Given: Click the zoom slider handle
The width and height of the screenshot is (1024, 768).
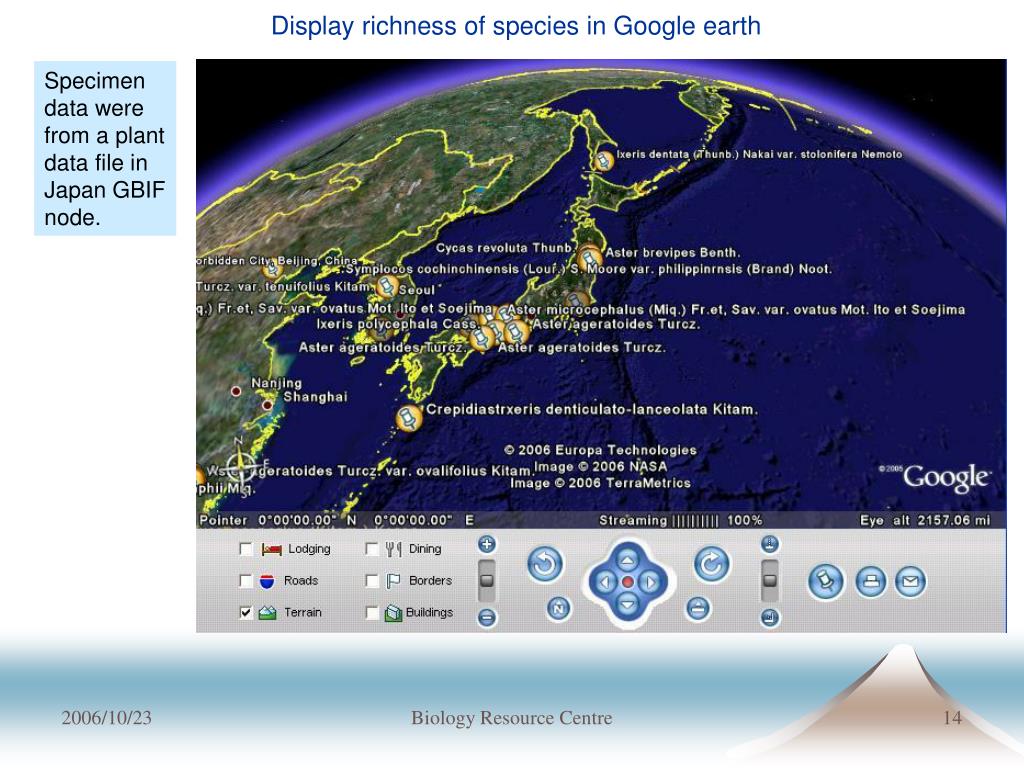Looking at the screenshot, I should click(487, 580).
